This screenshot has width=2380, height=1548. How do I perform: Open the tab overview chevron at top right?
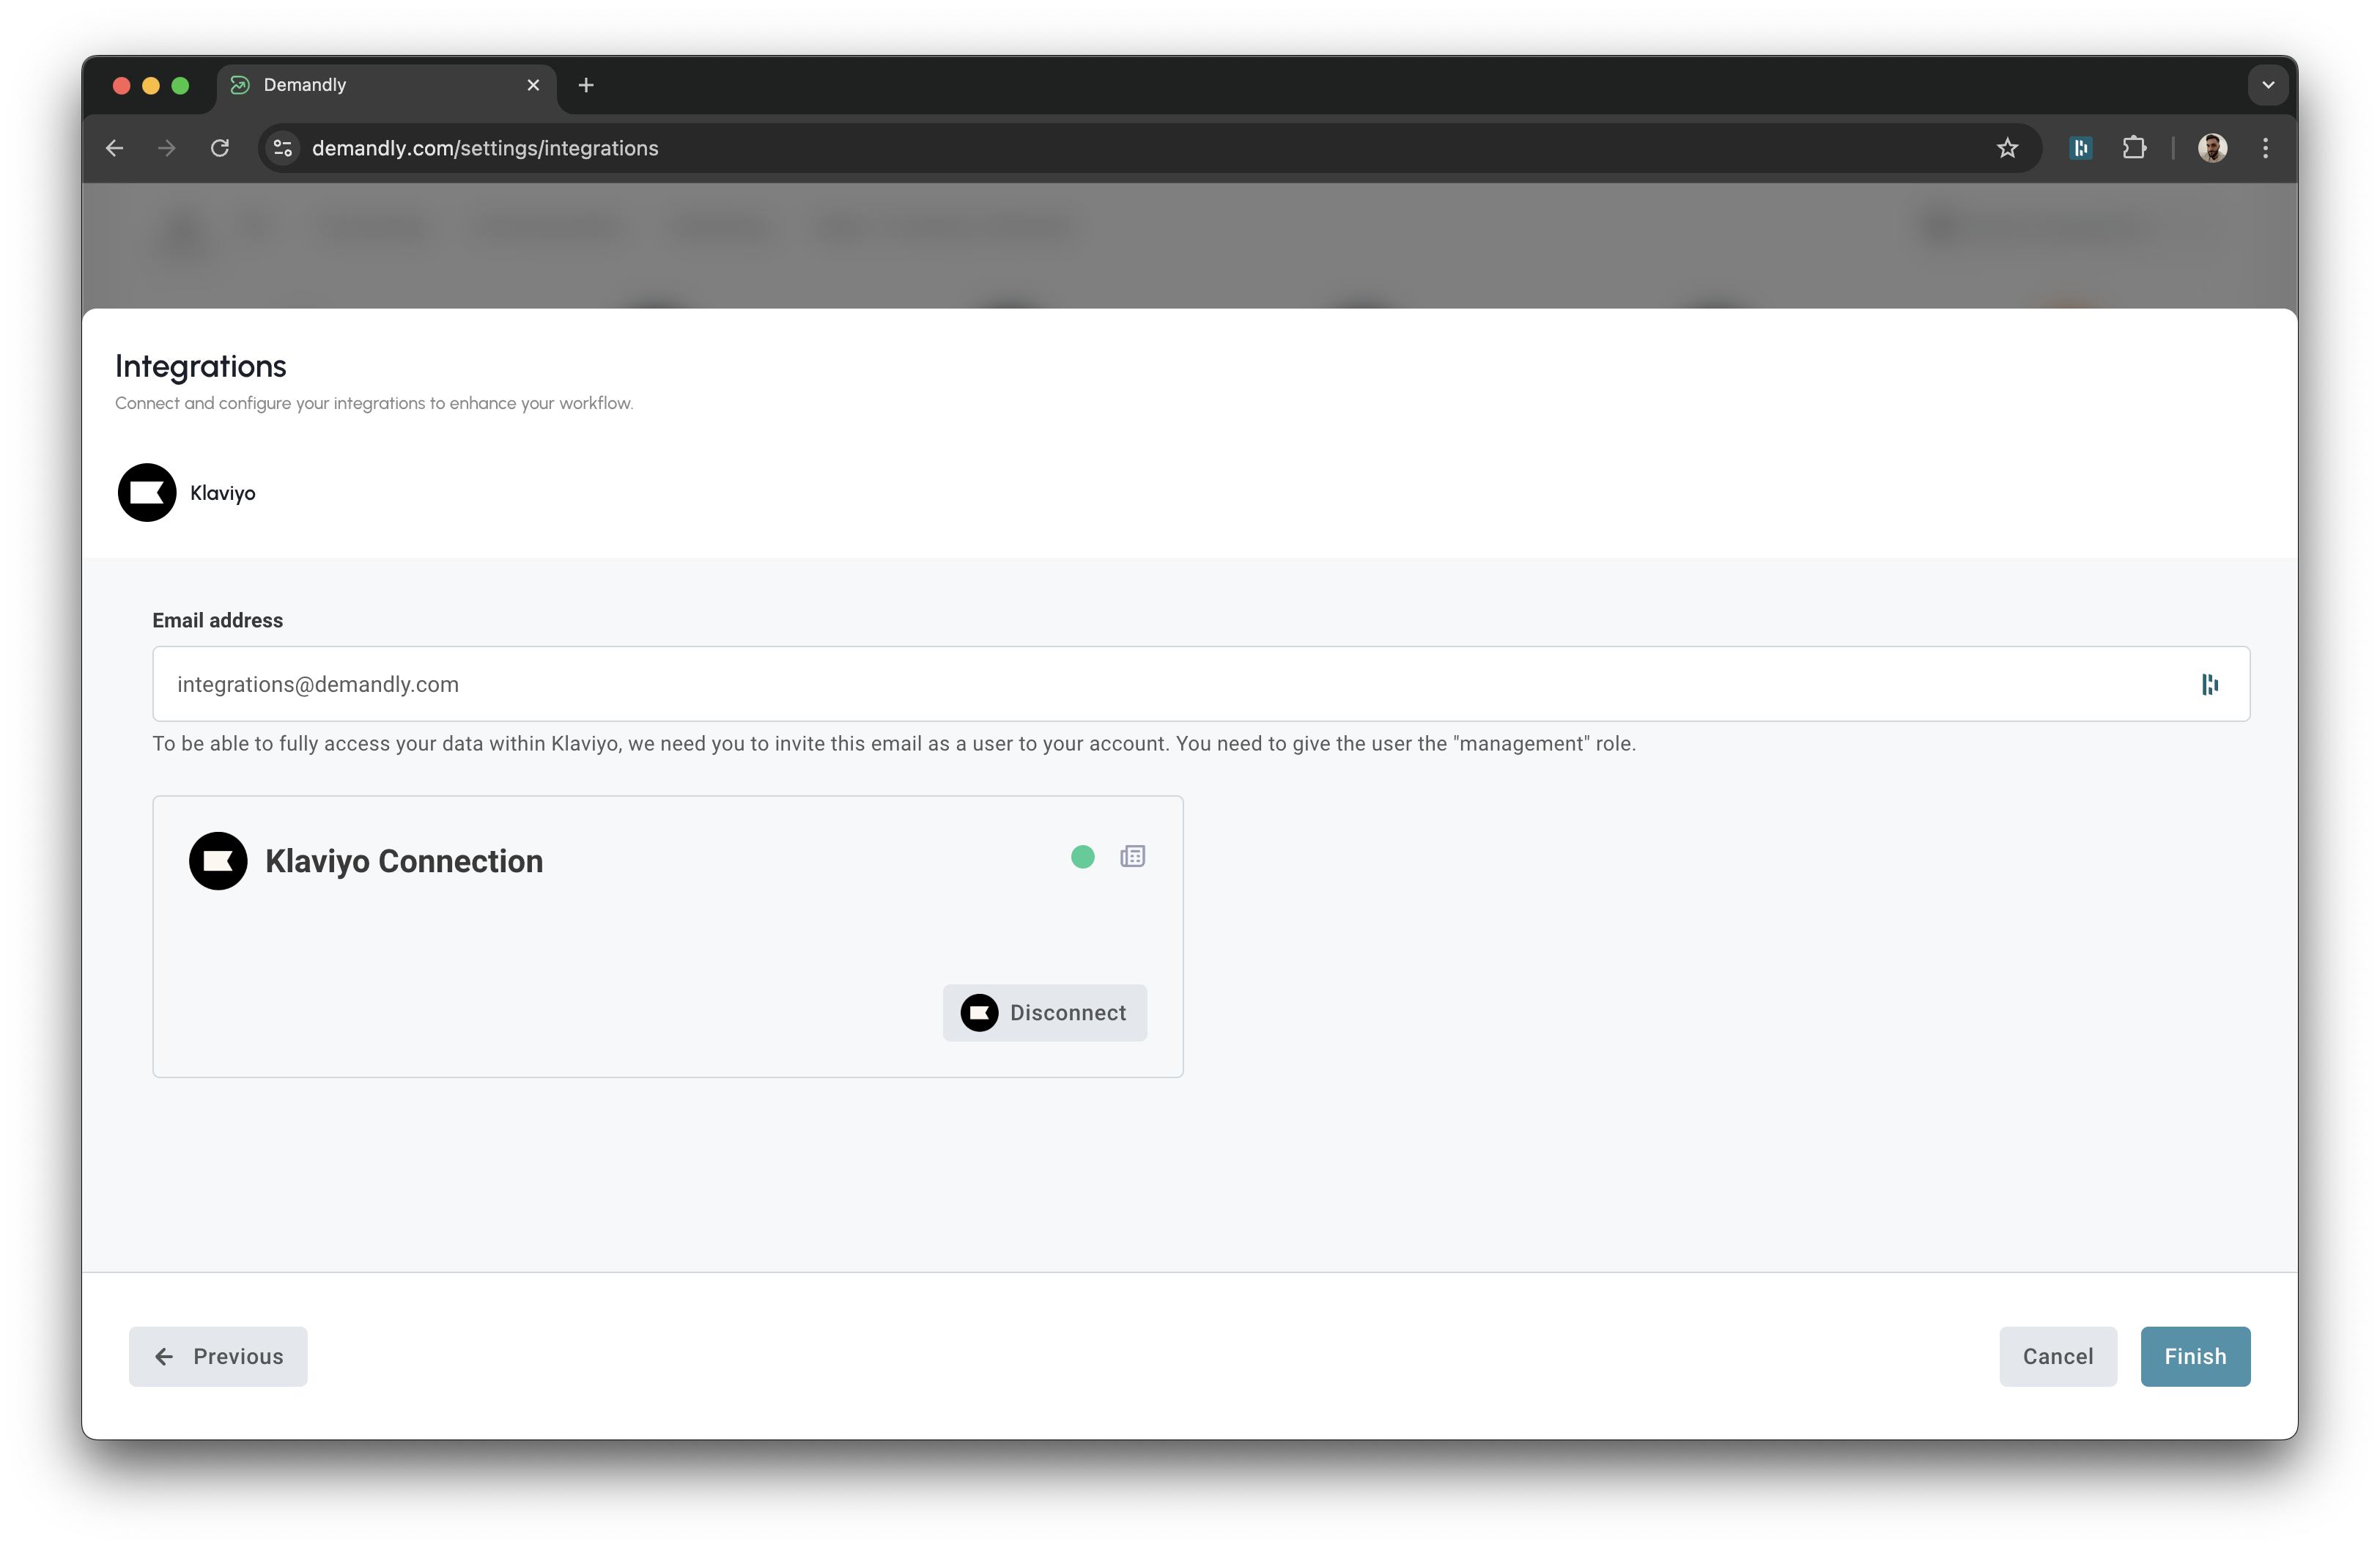coord(2267,84)
